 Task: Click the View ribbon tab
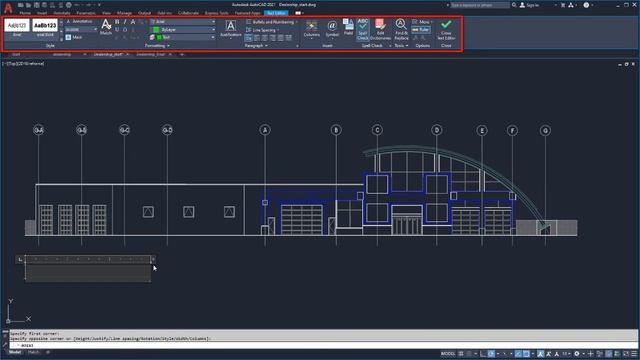(106, 13)
